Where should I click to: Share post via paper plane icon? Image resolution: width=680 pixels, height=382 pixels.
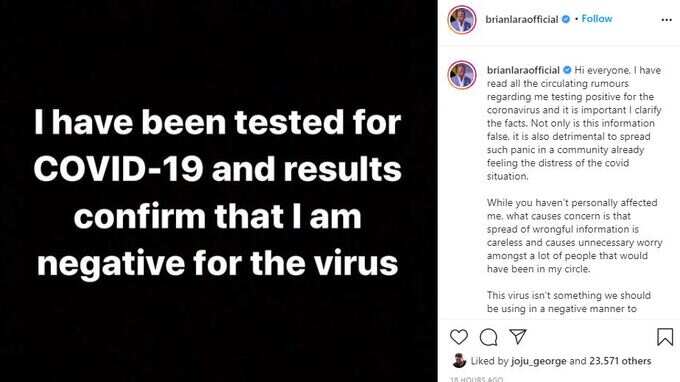[518, 336]
